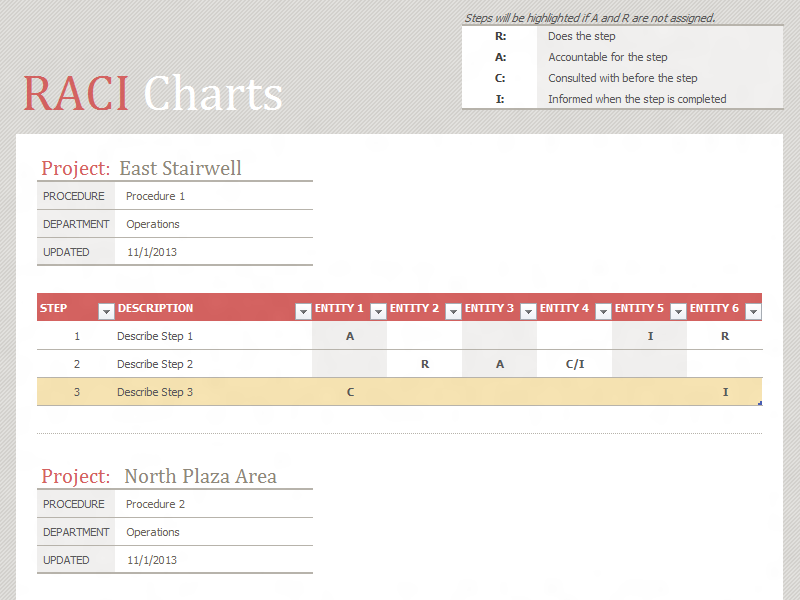Click the C/I cell for Entity 4

(x=575, y=364)
